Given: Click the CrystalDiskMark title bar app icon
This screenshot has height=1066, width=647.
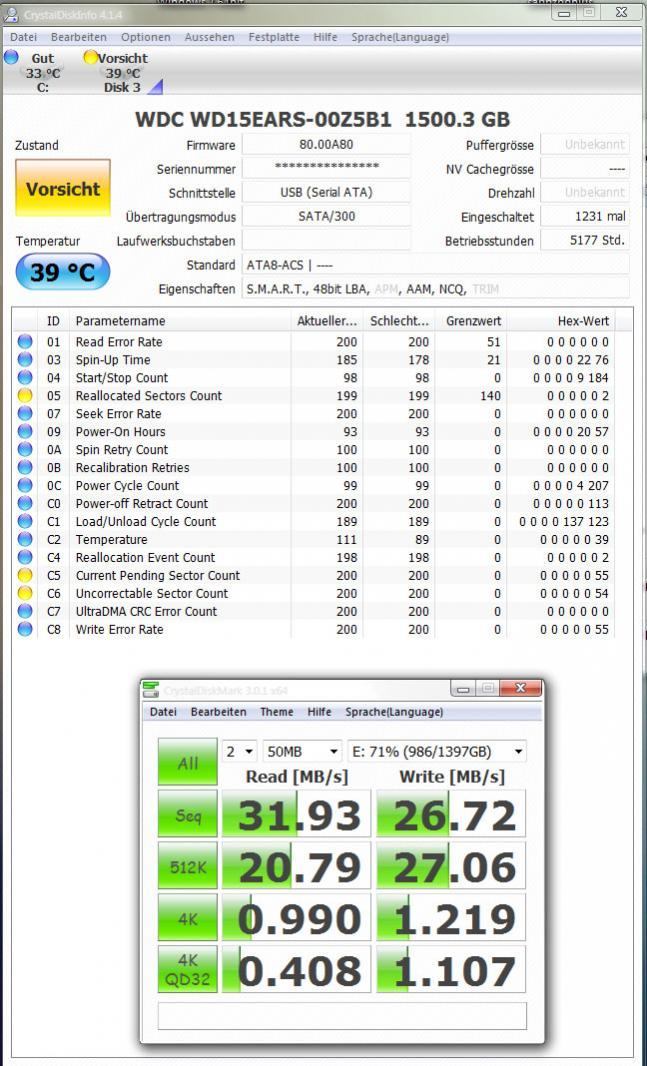Looking at the screenshot, I should click(x=151, y=689).
